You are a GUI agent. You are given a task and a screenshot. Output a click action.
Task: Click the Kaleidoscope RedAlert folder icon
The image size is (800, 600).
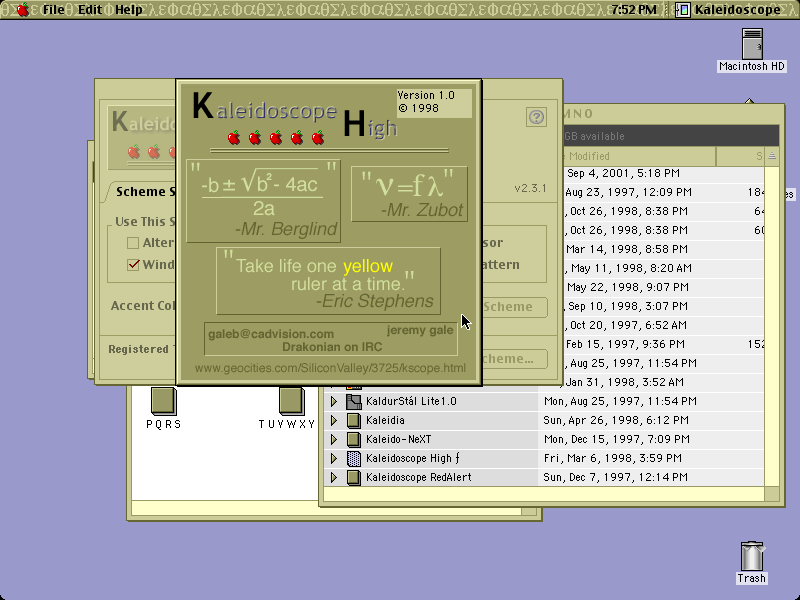click(354, 477)
